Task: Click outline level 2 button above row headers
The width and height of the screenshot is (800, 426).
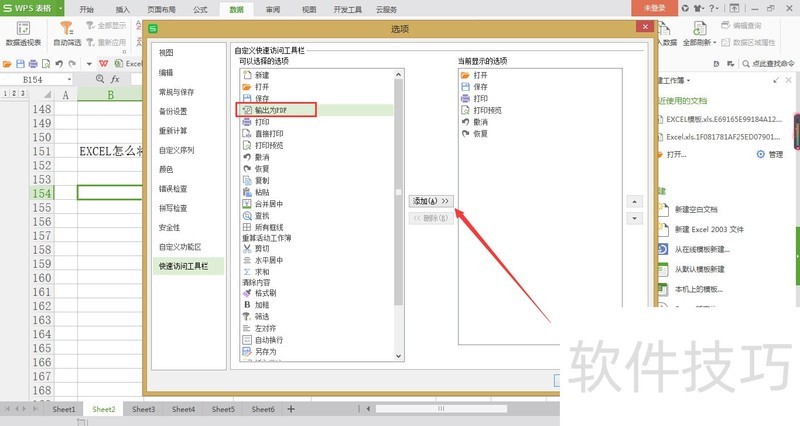Action: [x=14, y=94]
